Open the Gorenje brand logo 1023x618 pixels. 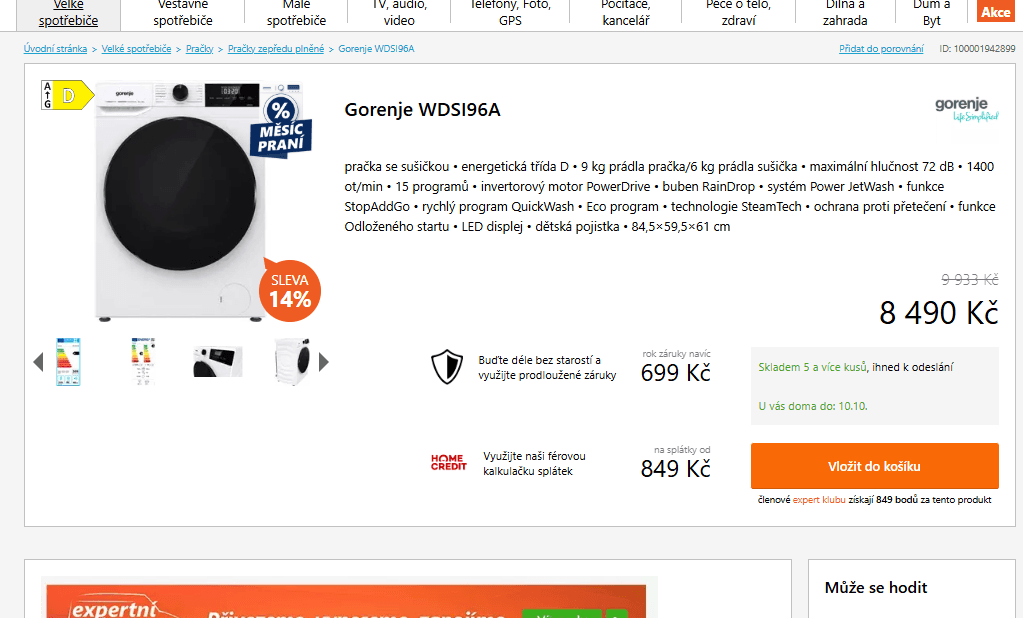point(966,110)
